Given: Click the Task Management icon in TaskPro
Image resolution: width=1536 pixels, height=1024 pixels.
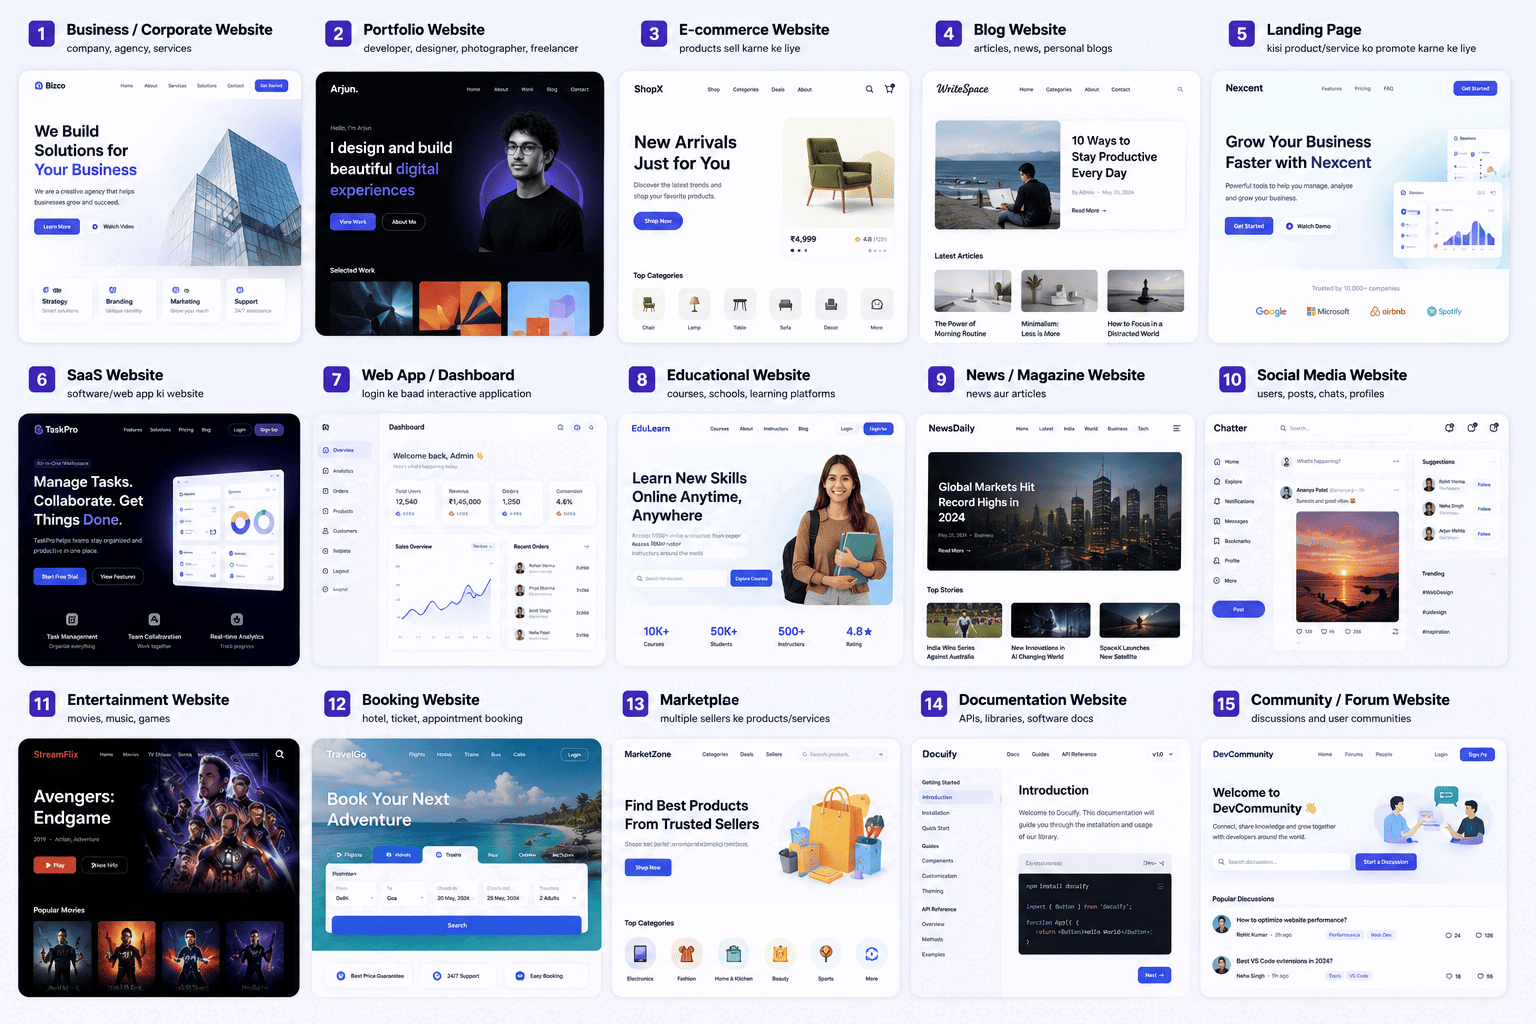Looking at the screenshot, I should (72, 619).
